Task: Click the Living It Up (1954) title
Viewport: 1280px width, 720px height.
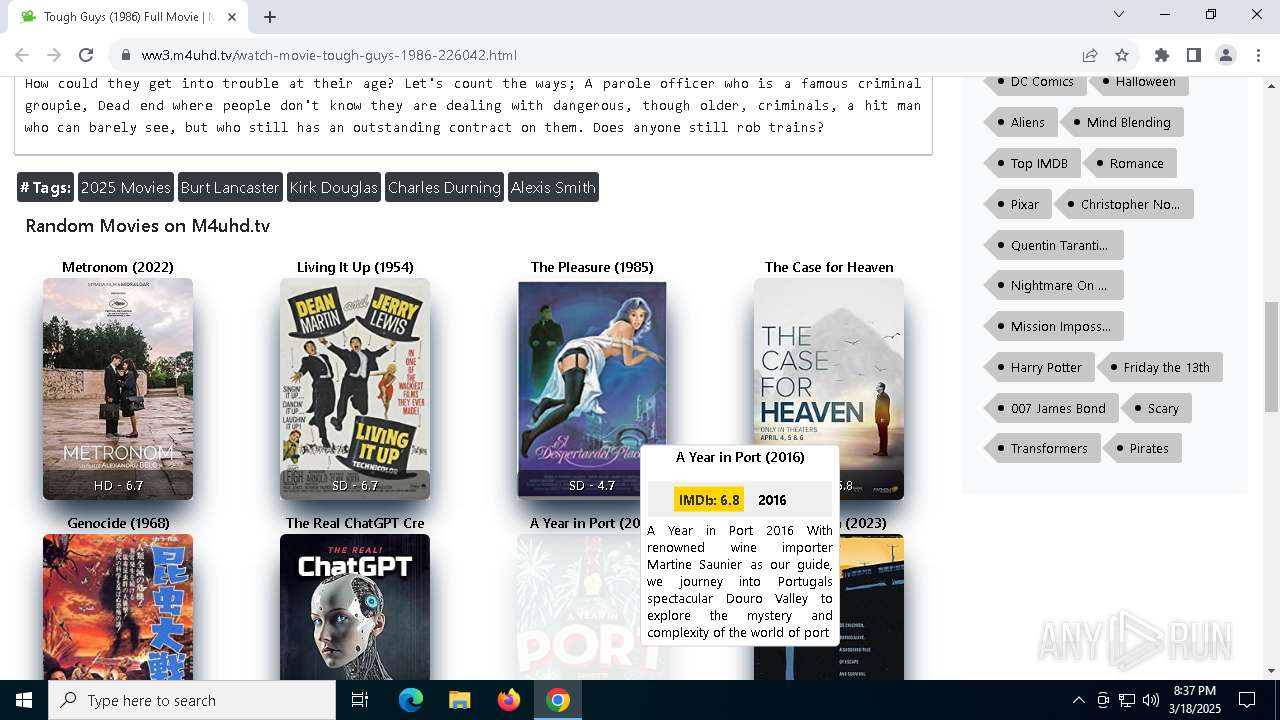Action: point(355,267)
